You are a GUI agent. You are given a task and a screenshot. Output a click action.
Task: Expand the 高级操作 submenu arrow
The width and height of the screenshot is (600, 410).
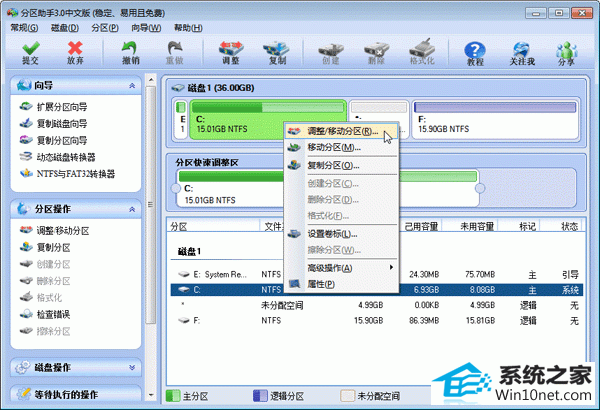click(x=391, y=267)
